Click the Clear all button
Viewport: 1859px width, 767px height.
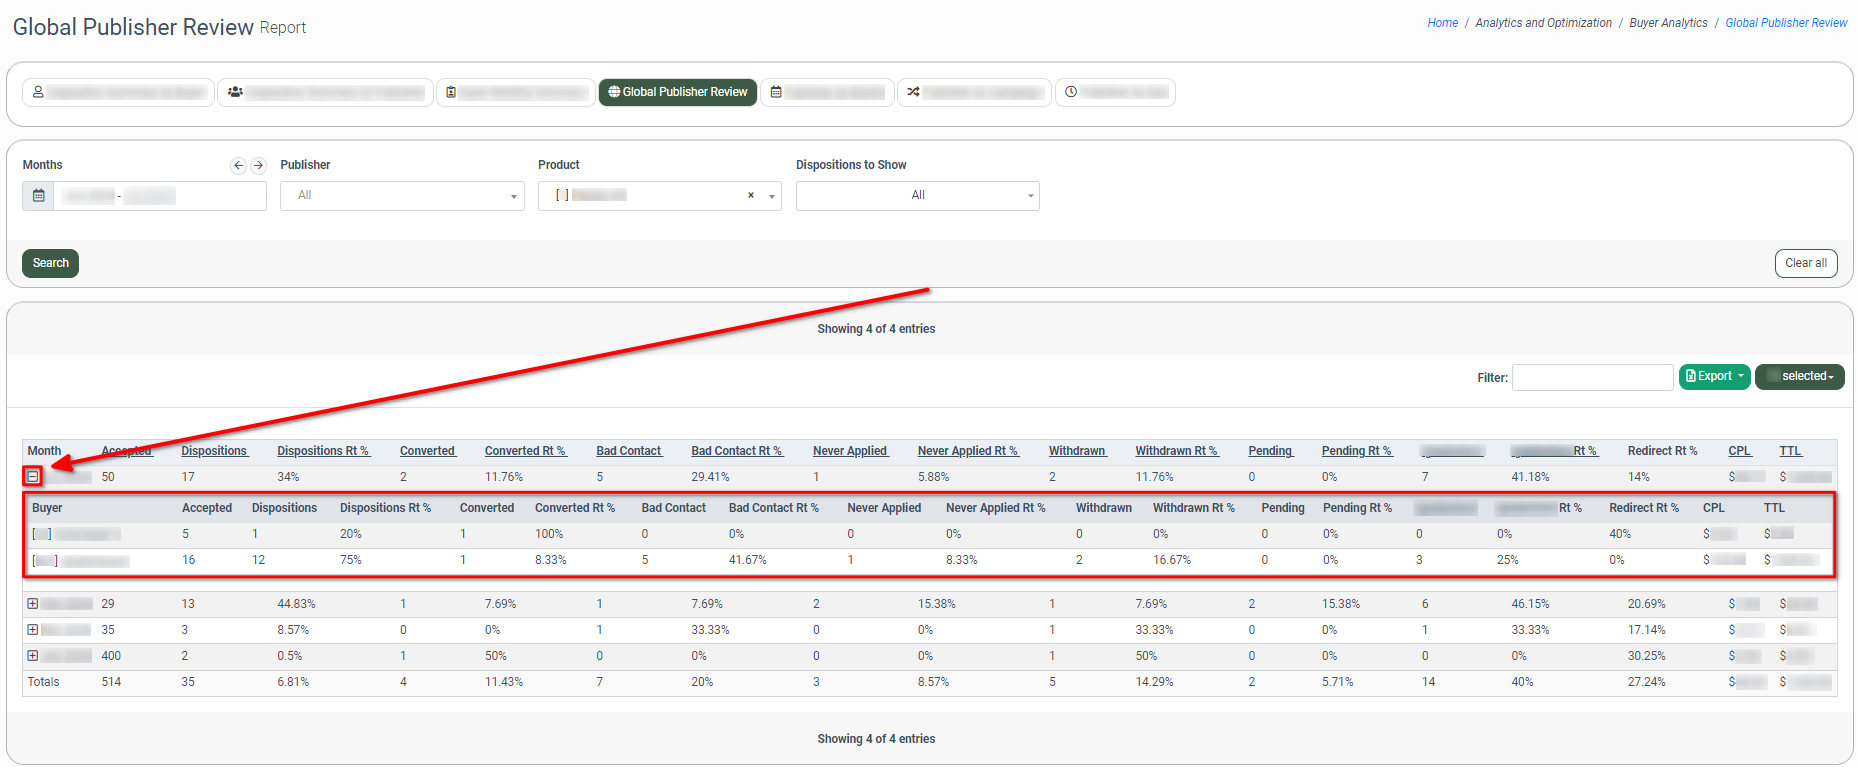click(1805, 263)
